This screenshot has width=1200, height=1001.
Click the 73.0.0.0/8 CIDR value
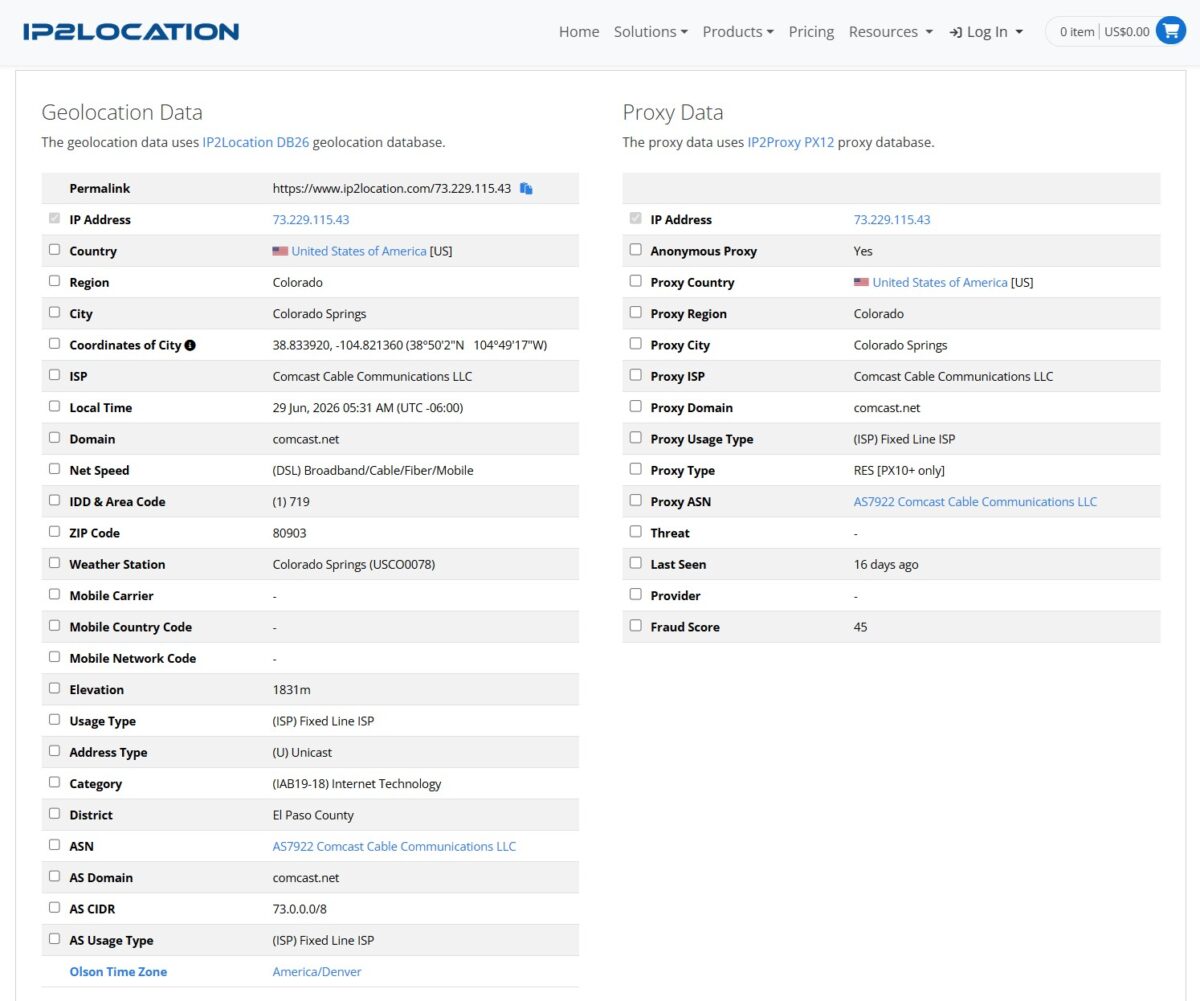(300, 909)
